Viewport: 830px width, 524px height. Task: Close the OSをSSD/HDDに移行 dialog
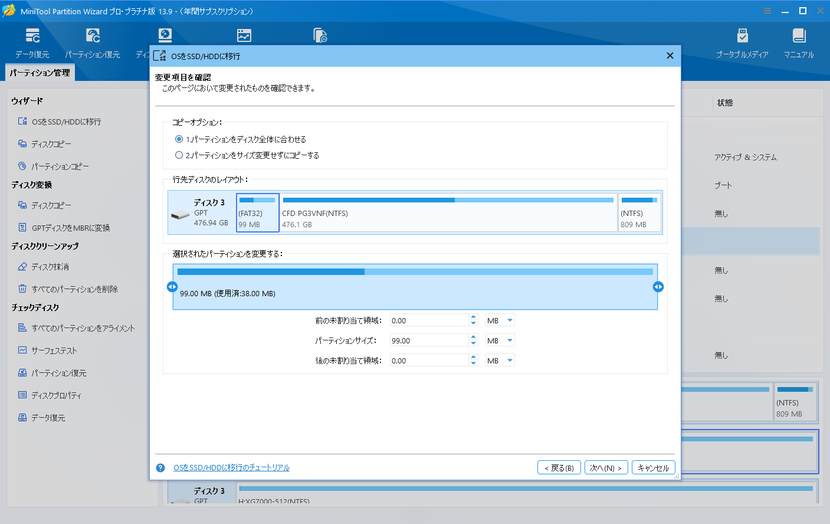(670, 56)
